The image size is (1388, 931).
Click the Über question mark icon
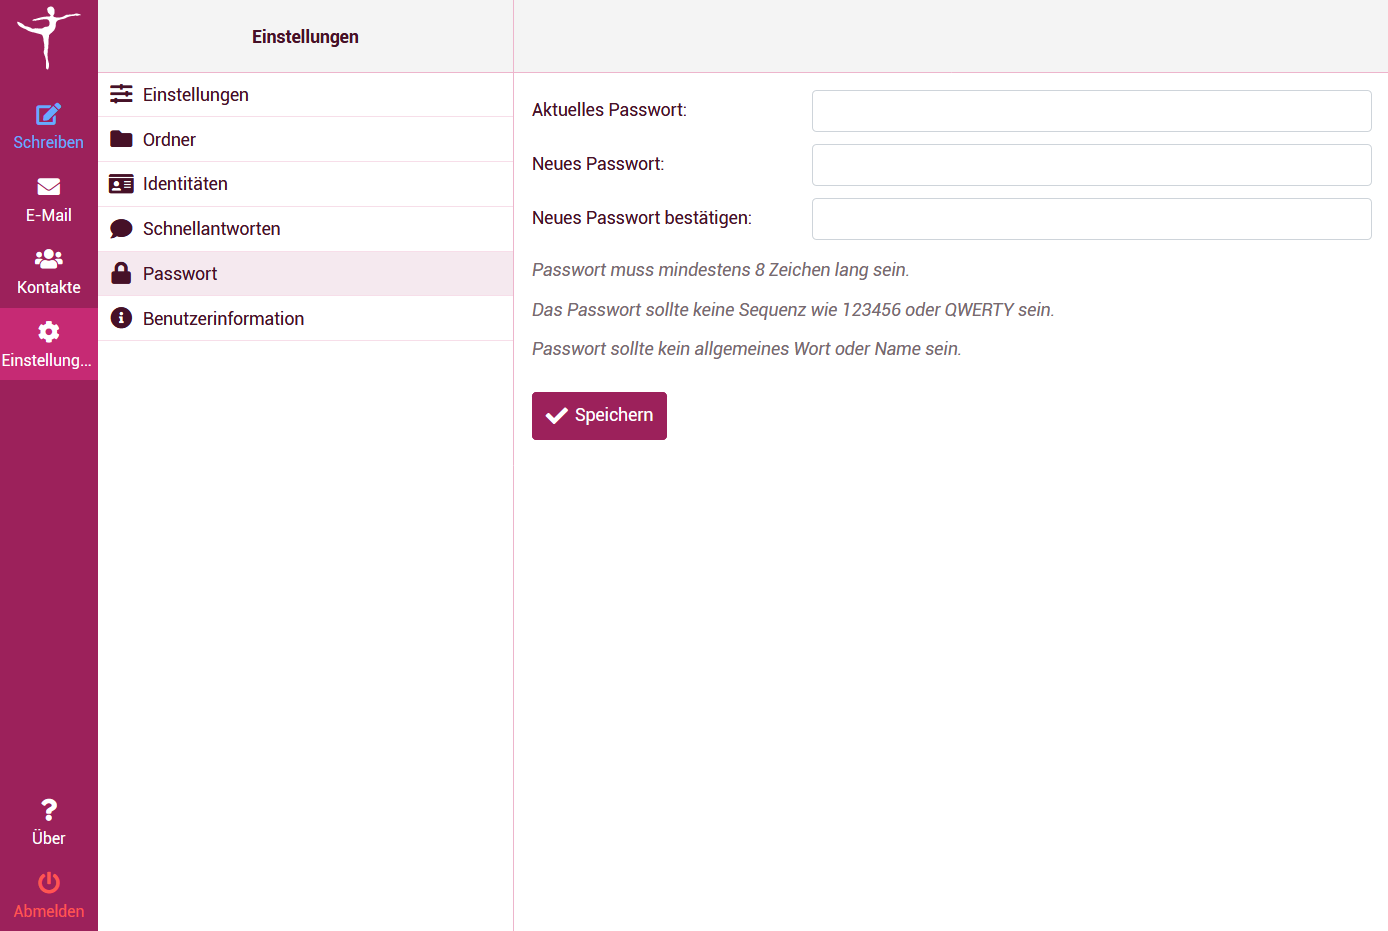point(48,810)
